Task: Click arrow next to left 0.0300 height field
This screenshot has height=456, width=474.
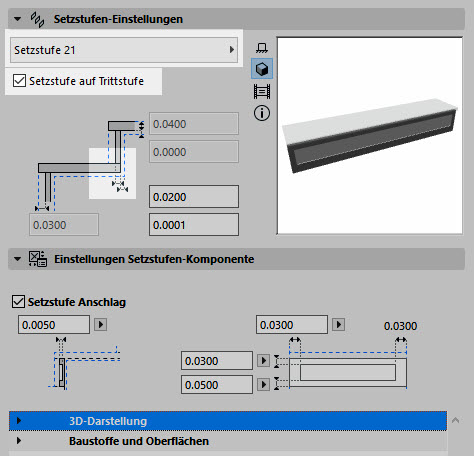Action: pos(263,361)
